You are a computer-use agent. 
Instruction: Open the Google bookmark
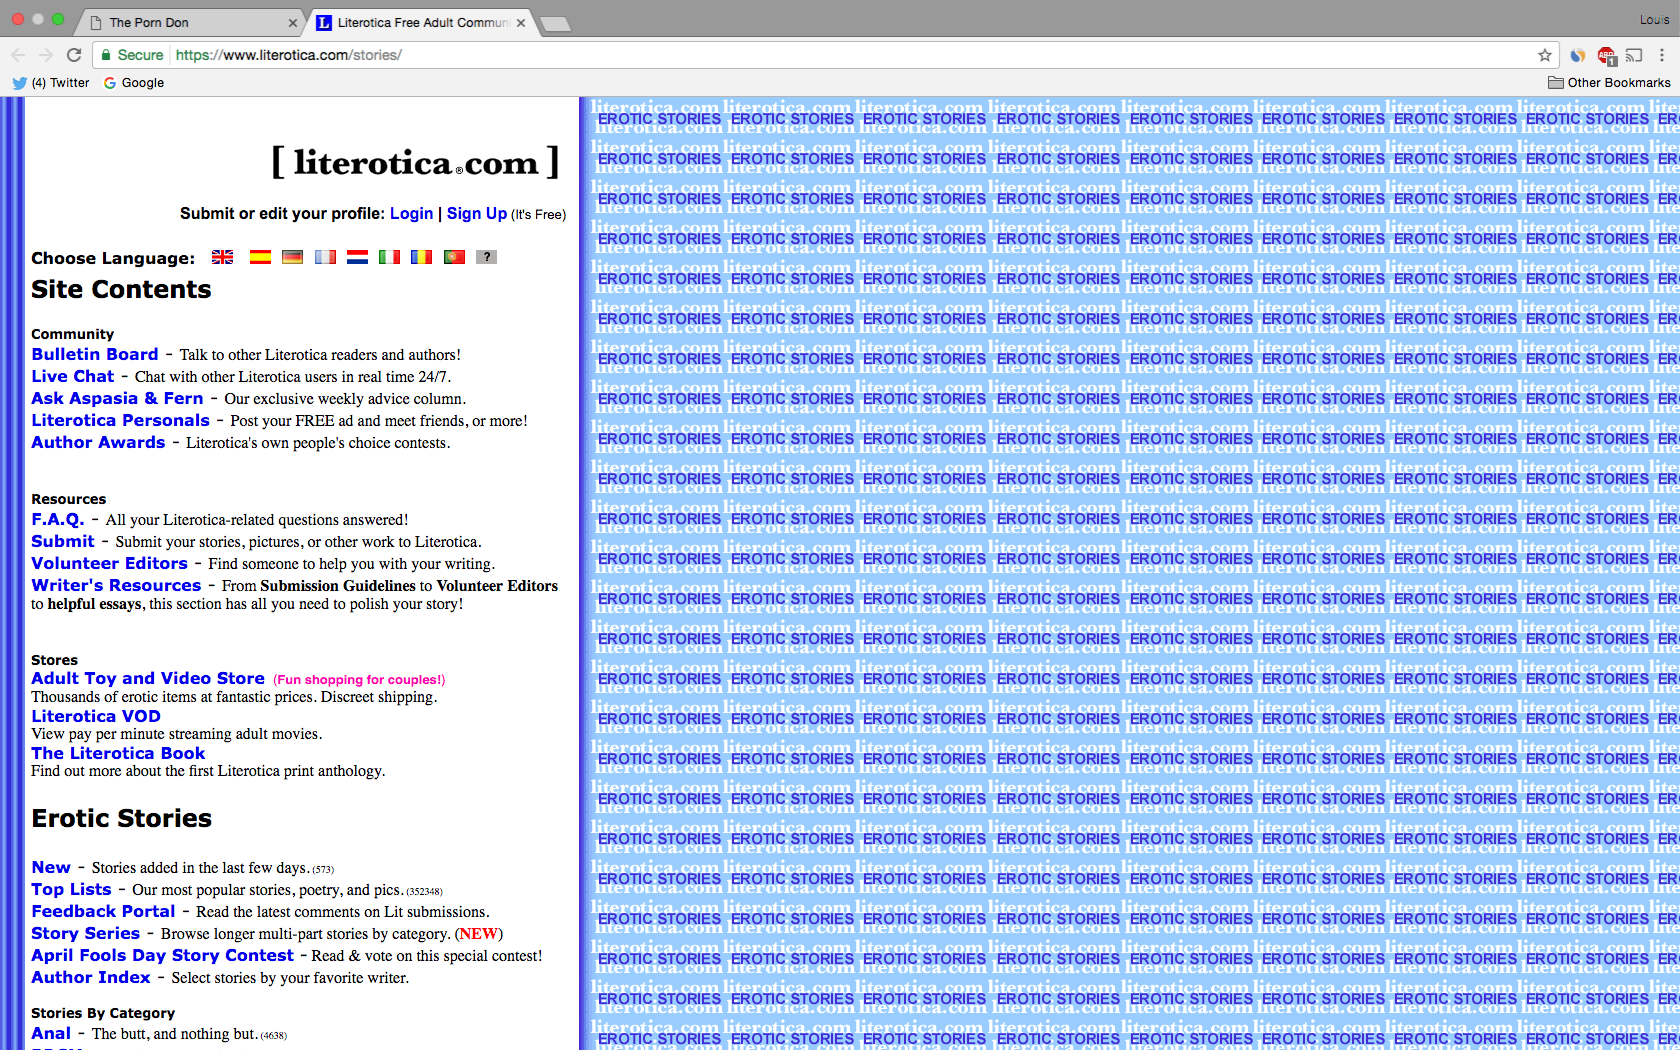134,83
